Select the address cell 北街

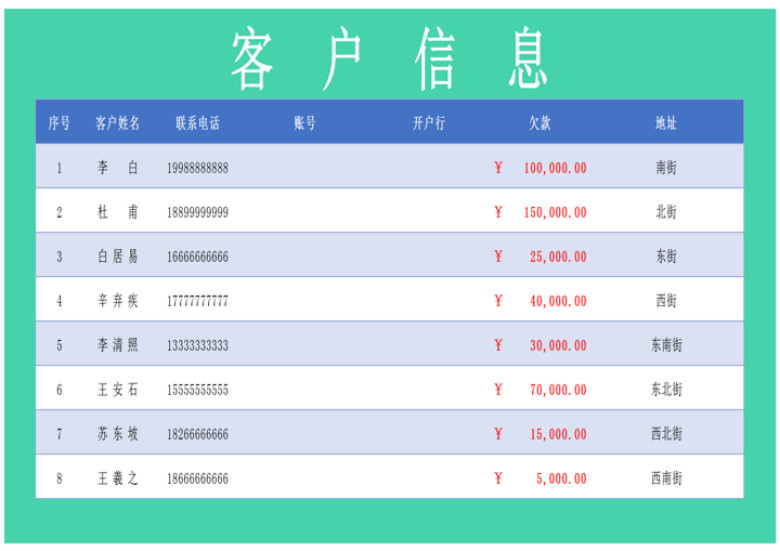pyautogui.click(x=666, y=212)
